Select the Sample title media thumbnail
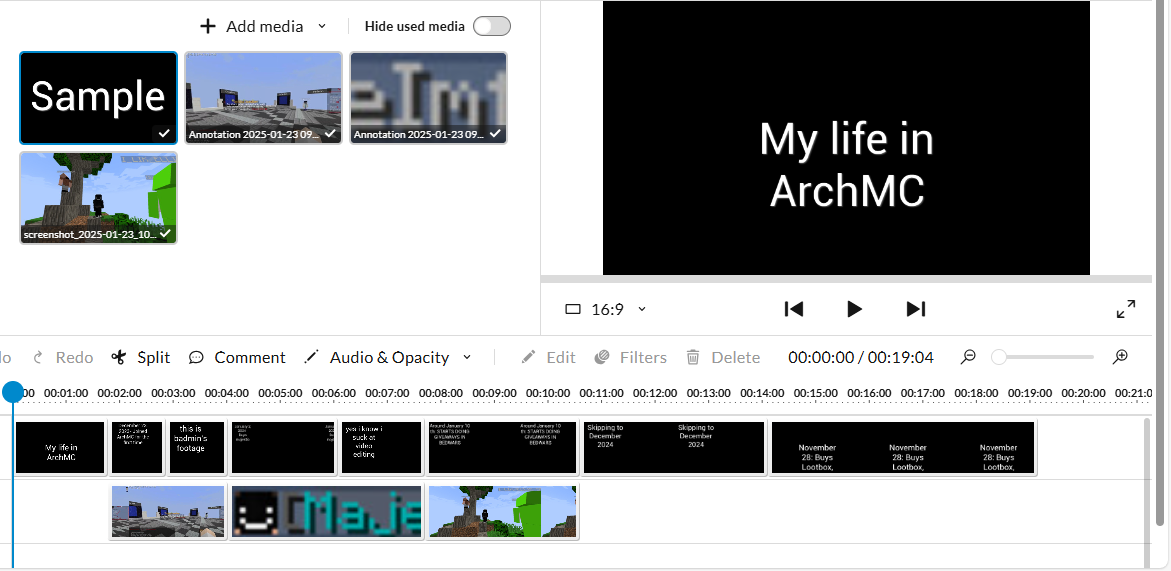Screen dimensions: 1171x571 (99, 98)
